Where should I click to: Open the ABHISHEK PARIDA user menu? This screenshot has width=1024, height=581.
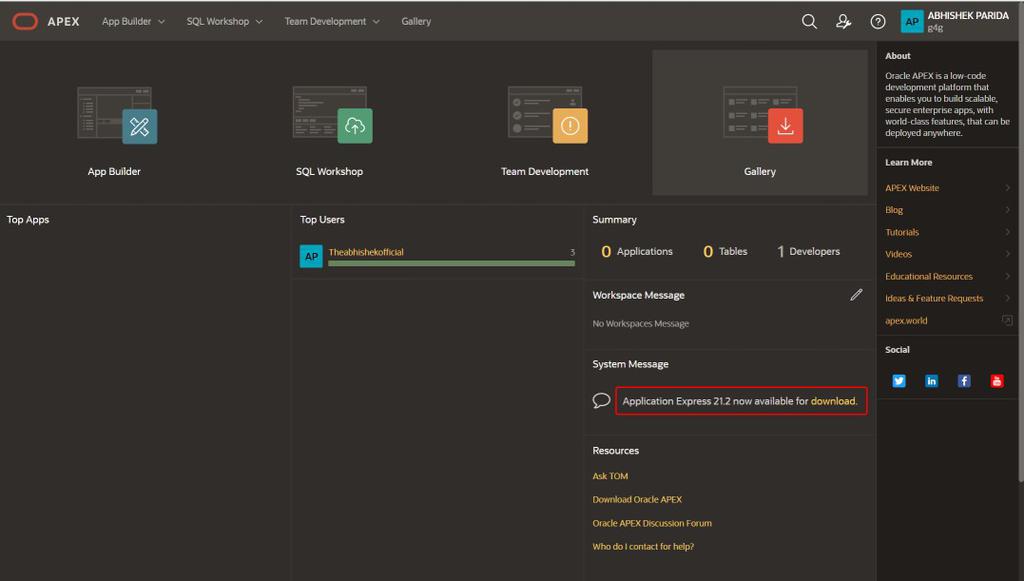(x=955, y=22)
